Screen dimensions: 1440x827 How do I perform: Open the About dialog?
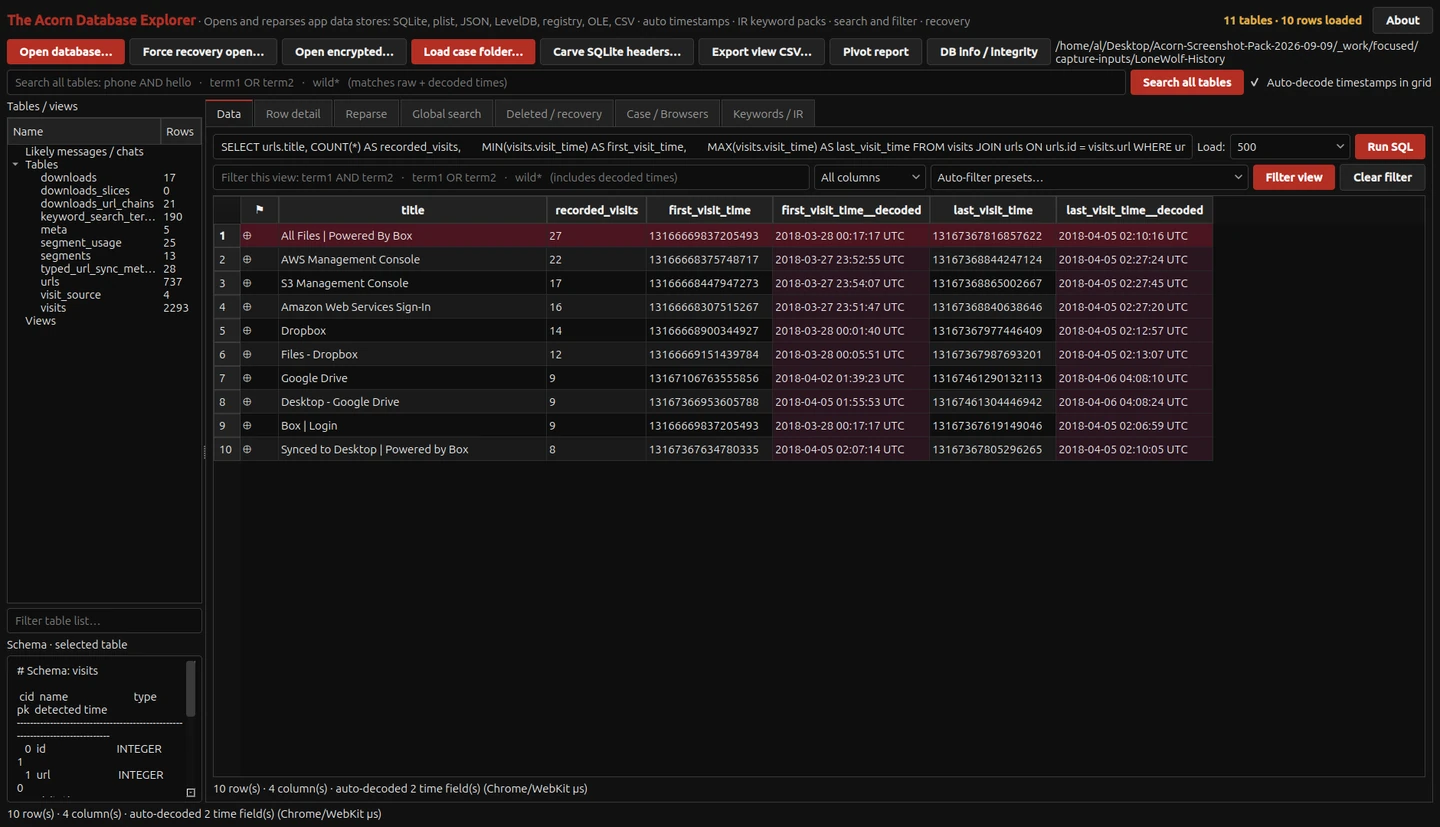point(1402,20)
